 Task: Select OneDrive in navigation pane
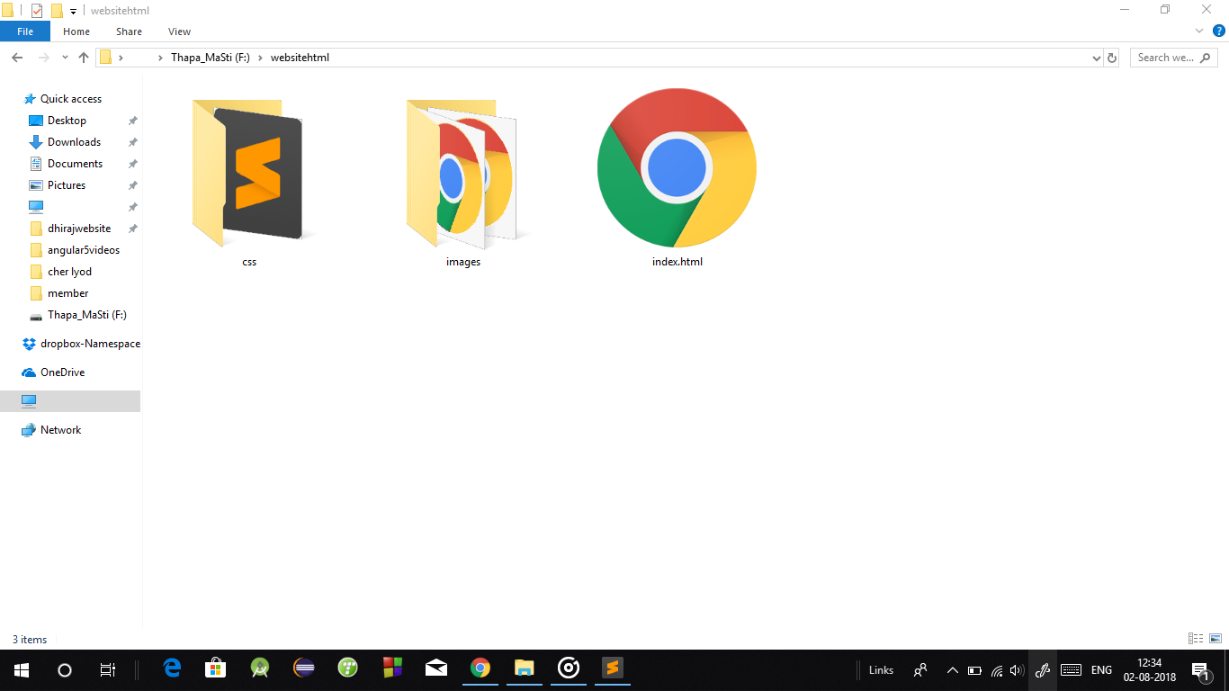coord(62,372)
